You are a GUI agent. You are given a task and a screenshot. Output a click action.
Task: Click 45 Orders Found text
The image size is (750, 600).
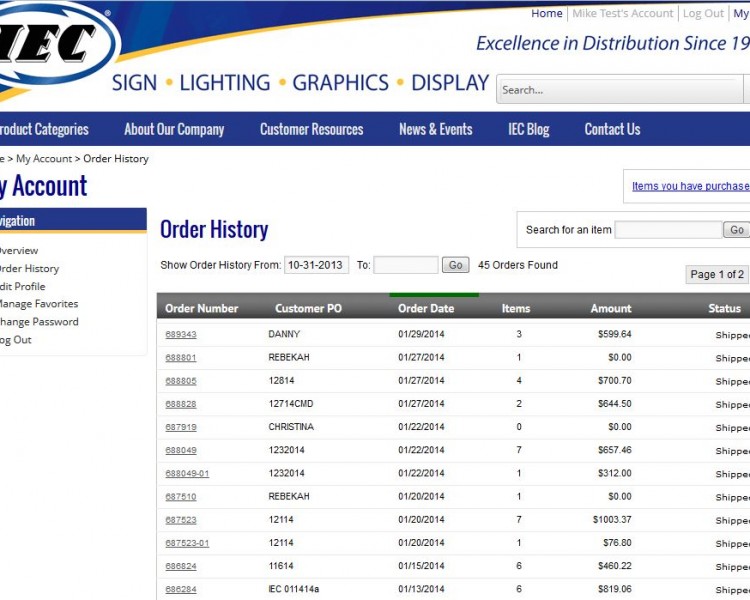coord(518,265)
